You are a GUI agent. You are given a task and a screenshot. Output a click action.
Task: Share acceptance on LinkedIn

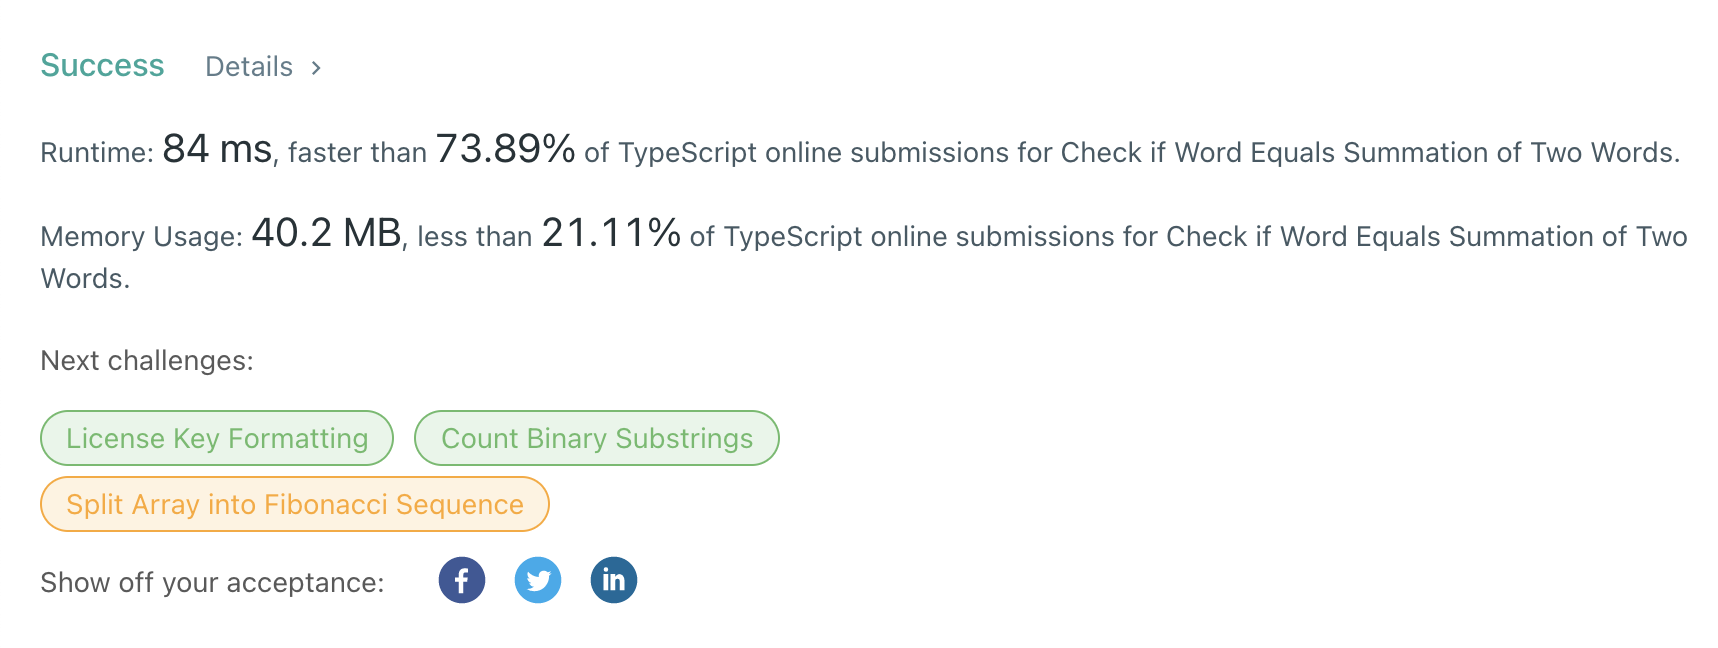pyautogui.click(x=614, y=580)
